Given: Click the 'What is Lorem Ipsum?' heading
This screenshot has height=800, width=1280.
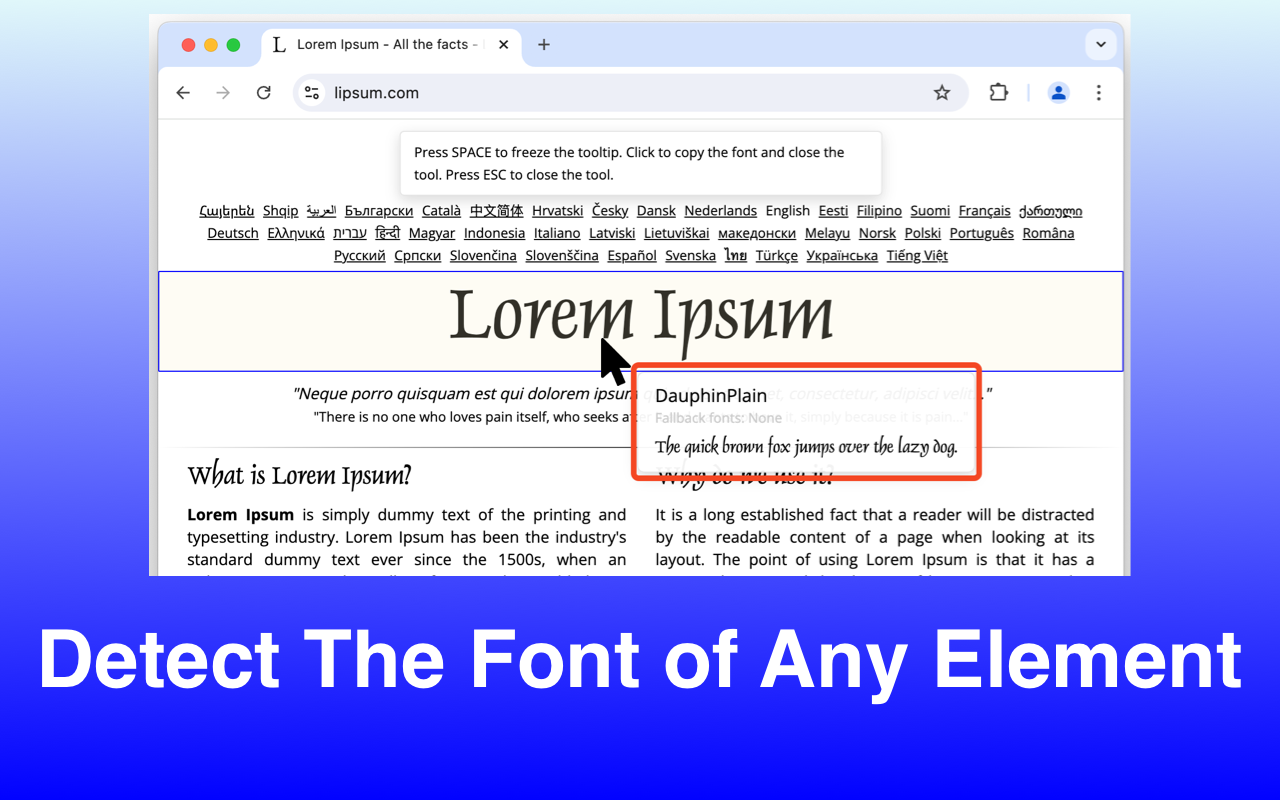Looking at the screenshot, I should click(300, 474).
